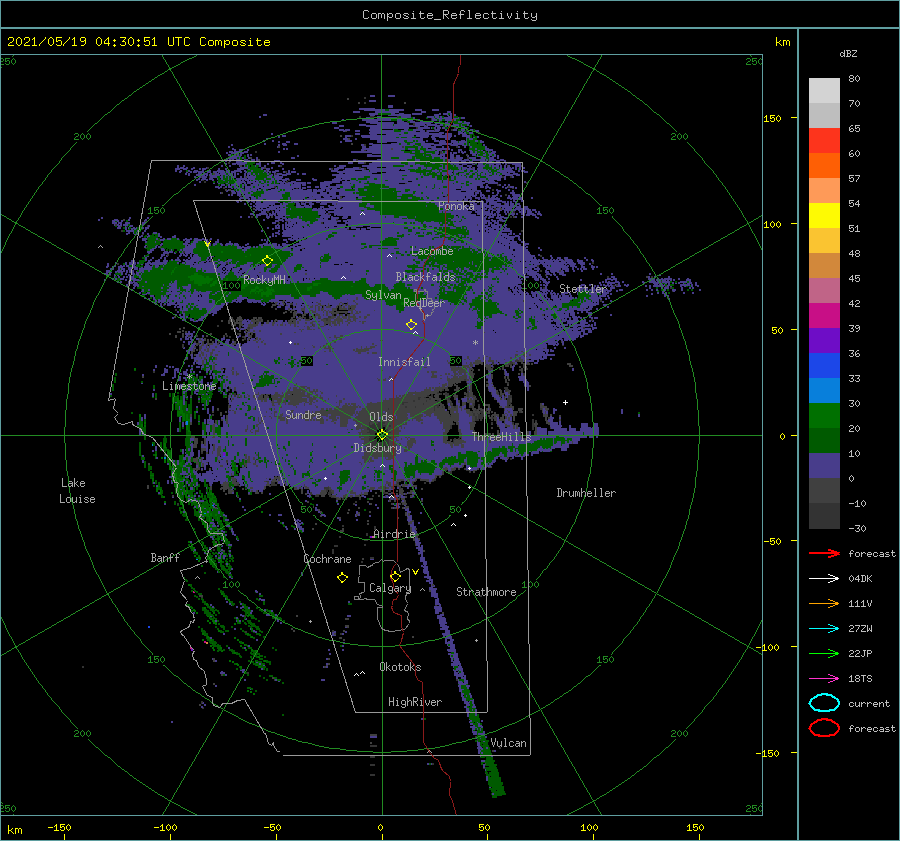The height and width of the screenshot is (841, 900).
Task: Click the Limestone label
Action: pos(189,386)
